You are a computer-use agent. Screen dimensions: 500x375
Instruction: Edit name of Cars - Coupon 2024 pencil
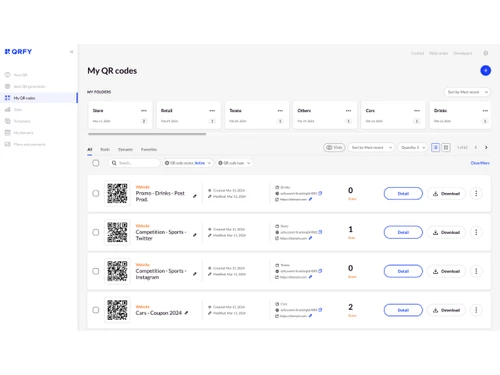(186, 313)
